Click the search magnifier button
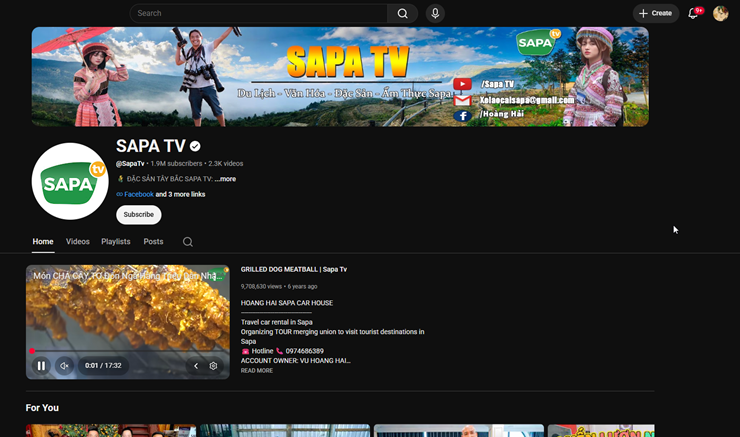This screenshot has height=437, width=740. coord(402,13)
